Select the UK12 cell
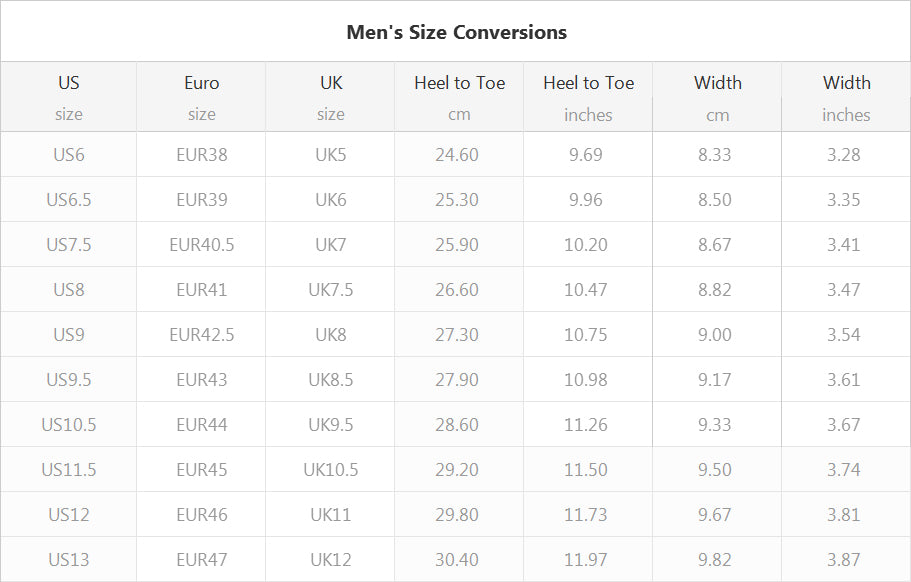The height and width of the screenshot is (582, 911). 330,559
